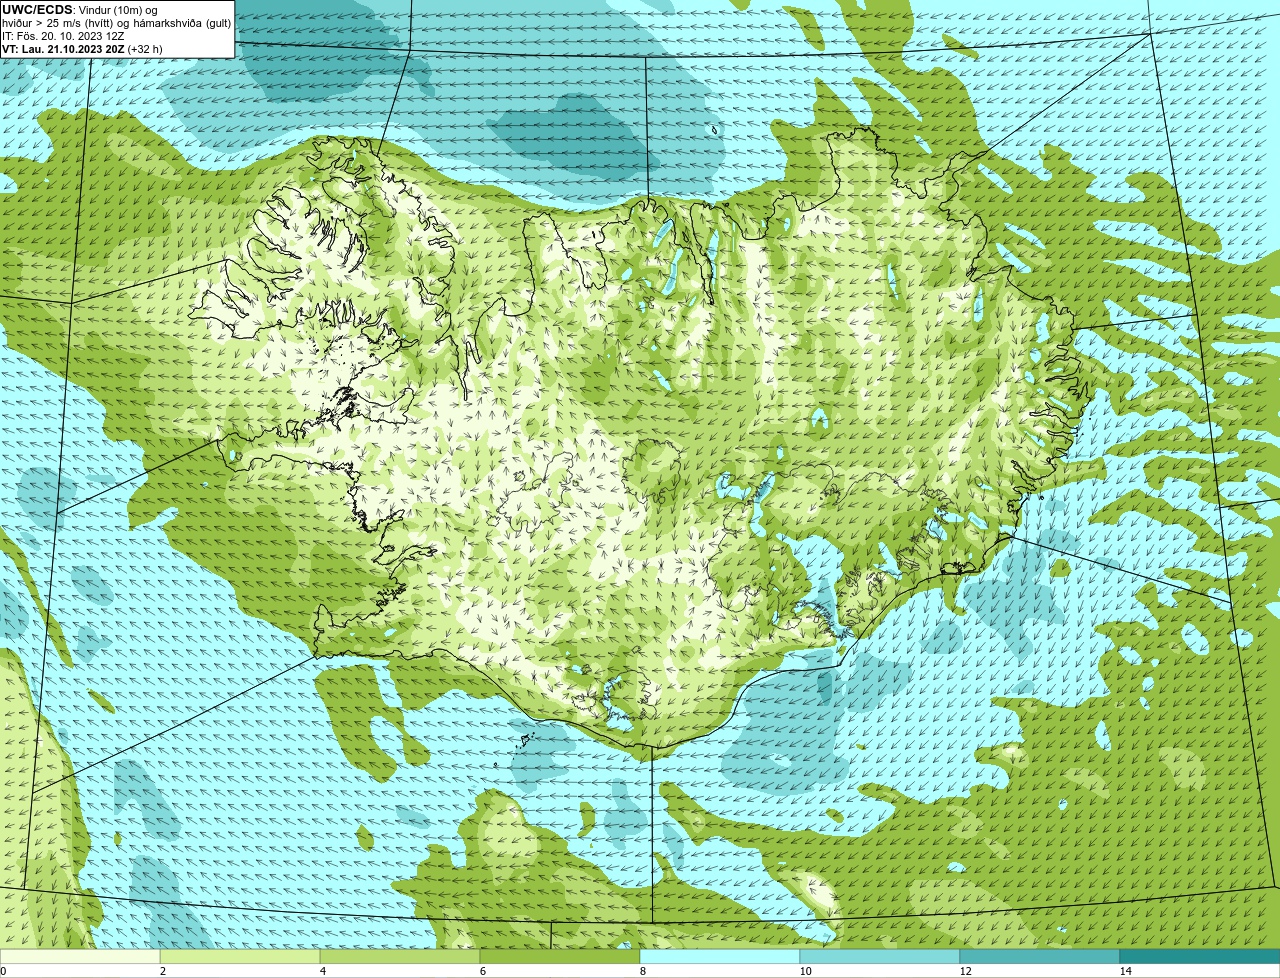1280x978 pixels.
Task: Click the legend value '12'
Action: click(965, 971)
